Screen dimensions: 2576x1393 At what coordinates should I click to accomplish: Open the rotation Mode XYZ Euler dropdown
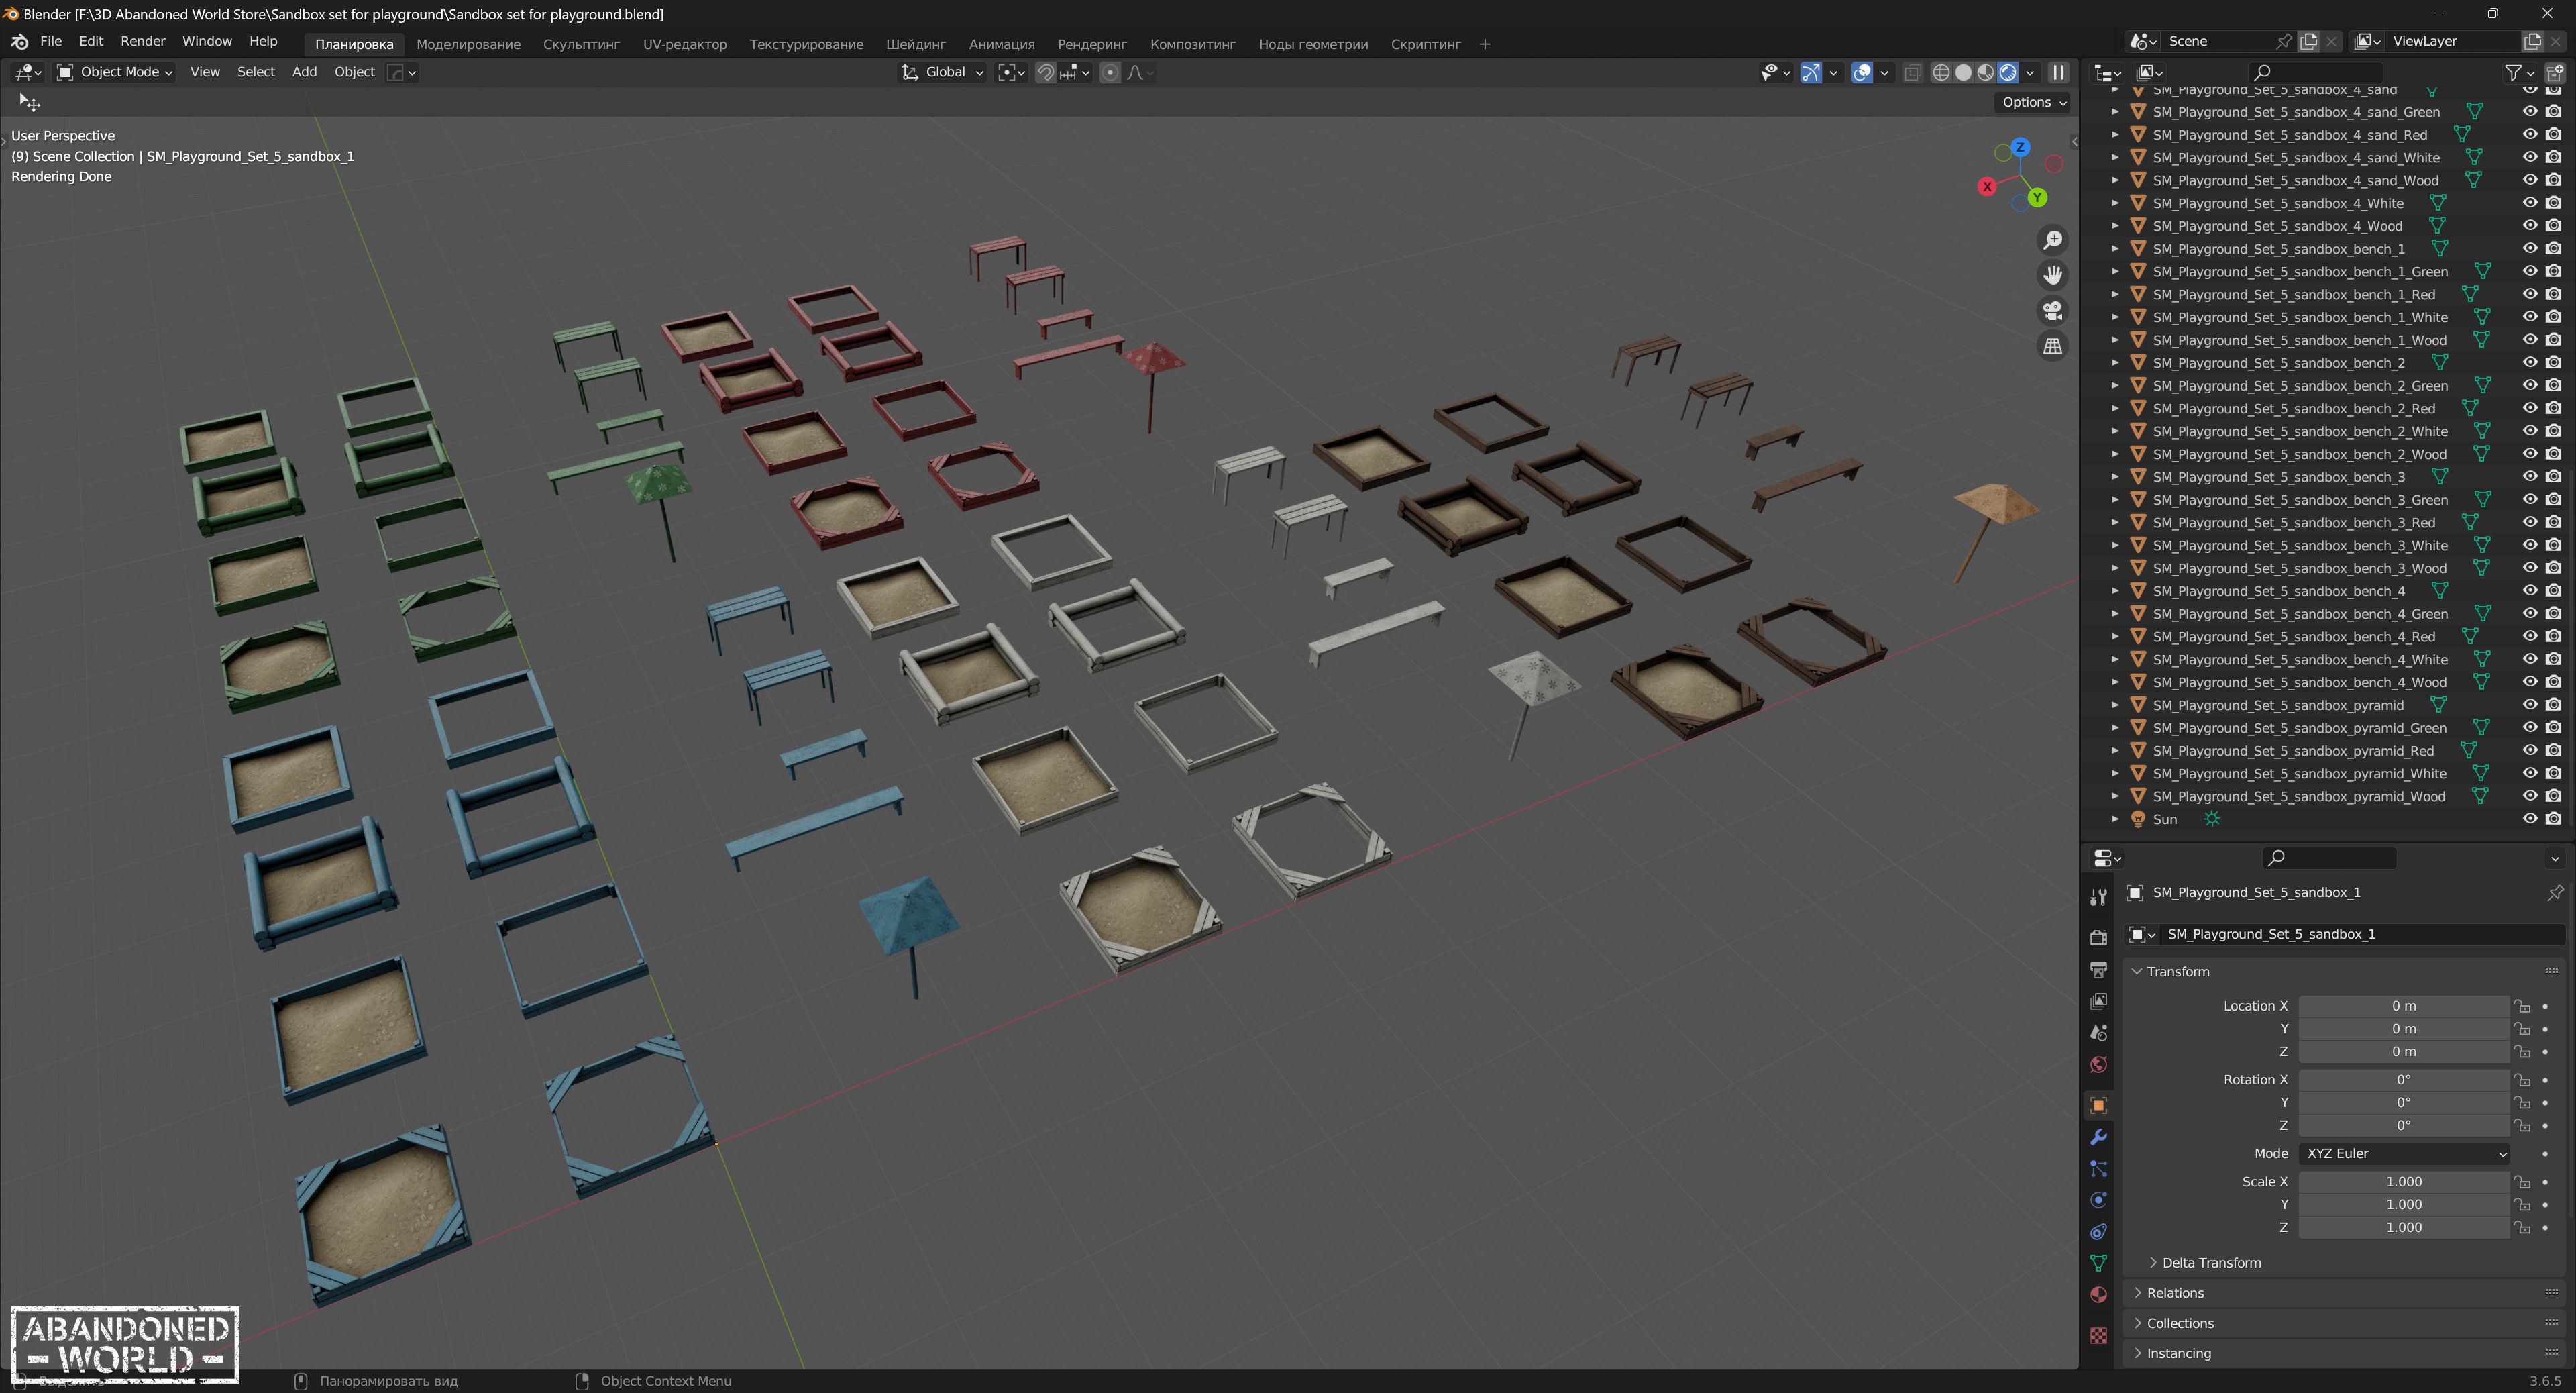coord(2404,1153)
